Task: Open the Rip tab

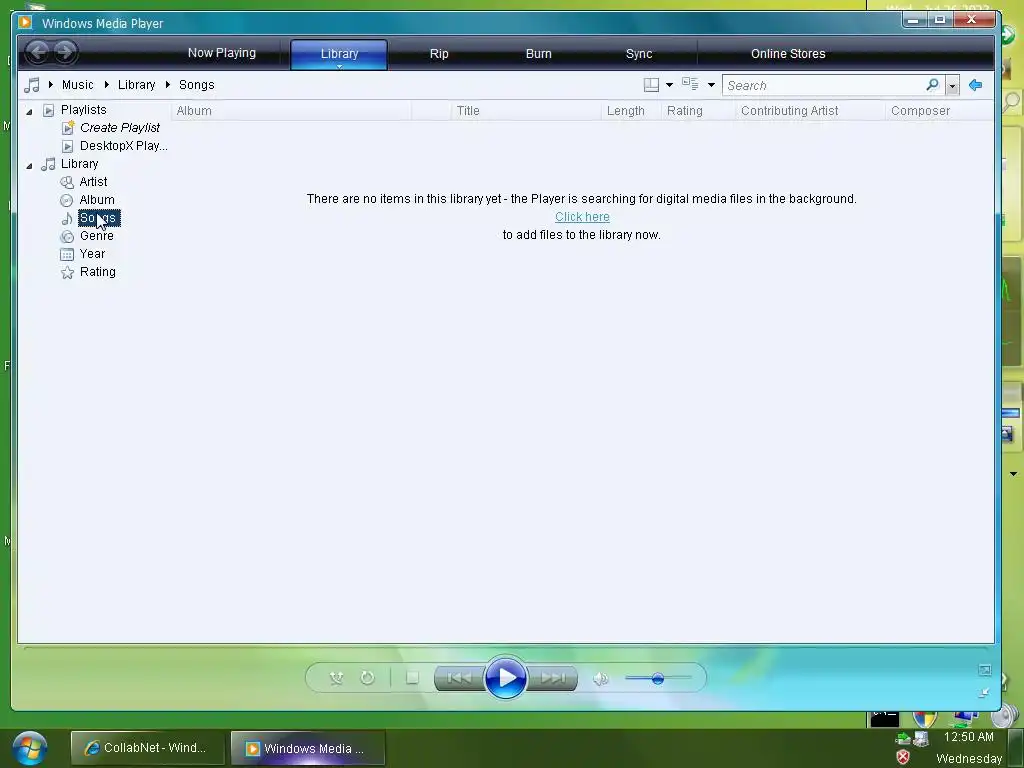Action: (439, 54)
